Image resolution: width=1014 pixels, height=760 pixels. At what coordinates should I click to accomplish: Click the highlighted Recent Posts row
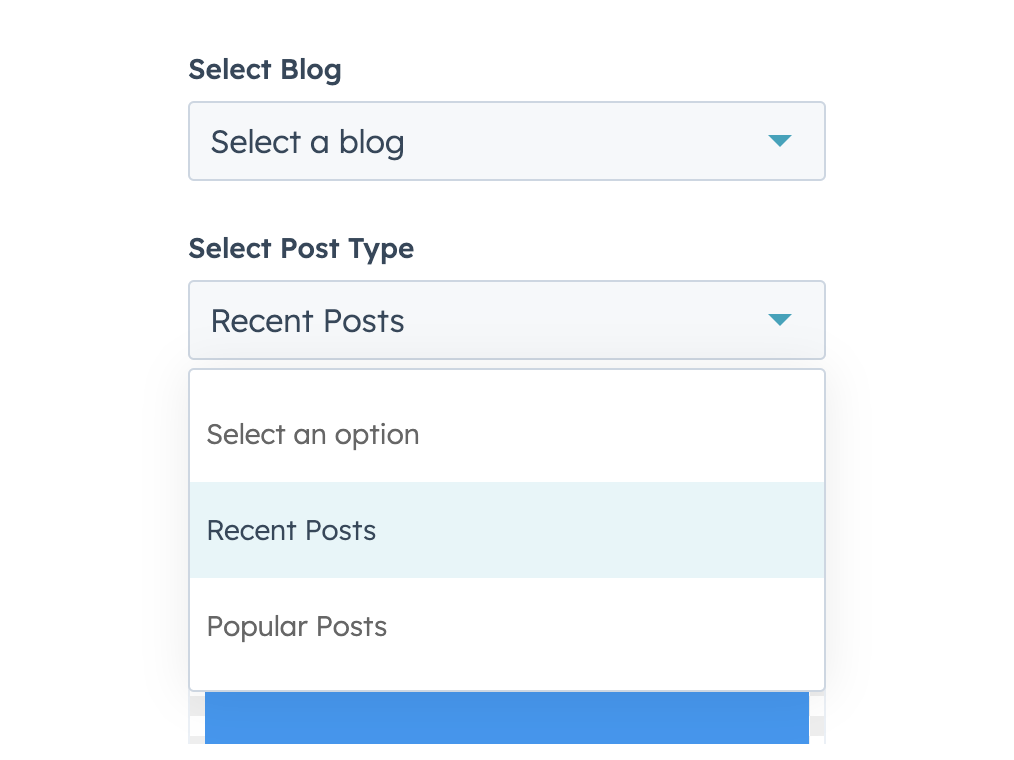[x=507, y=530]
